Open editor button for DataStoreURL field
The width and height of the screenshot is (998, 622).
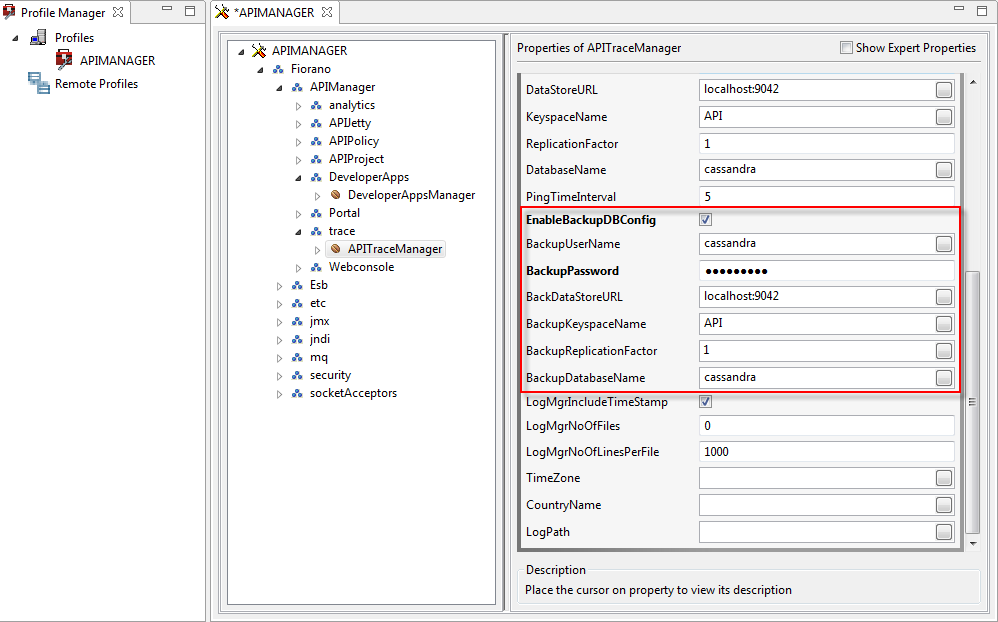pyautogui.click(x=944, y=90)
